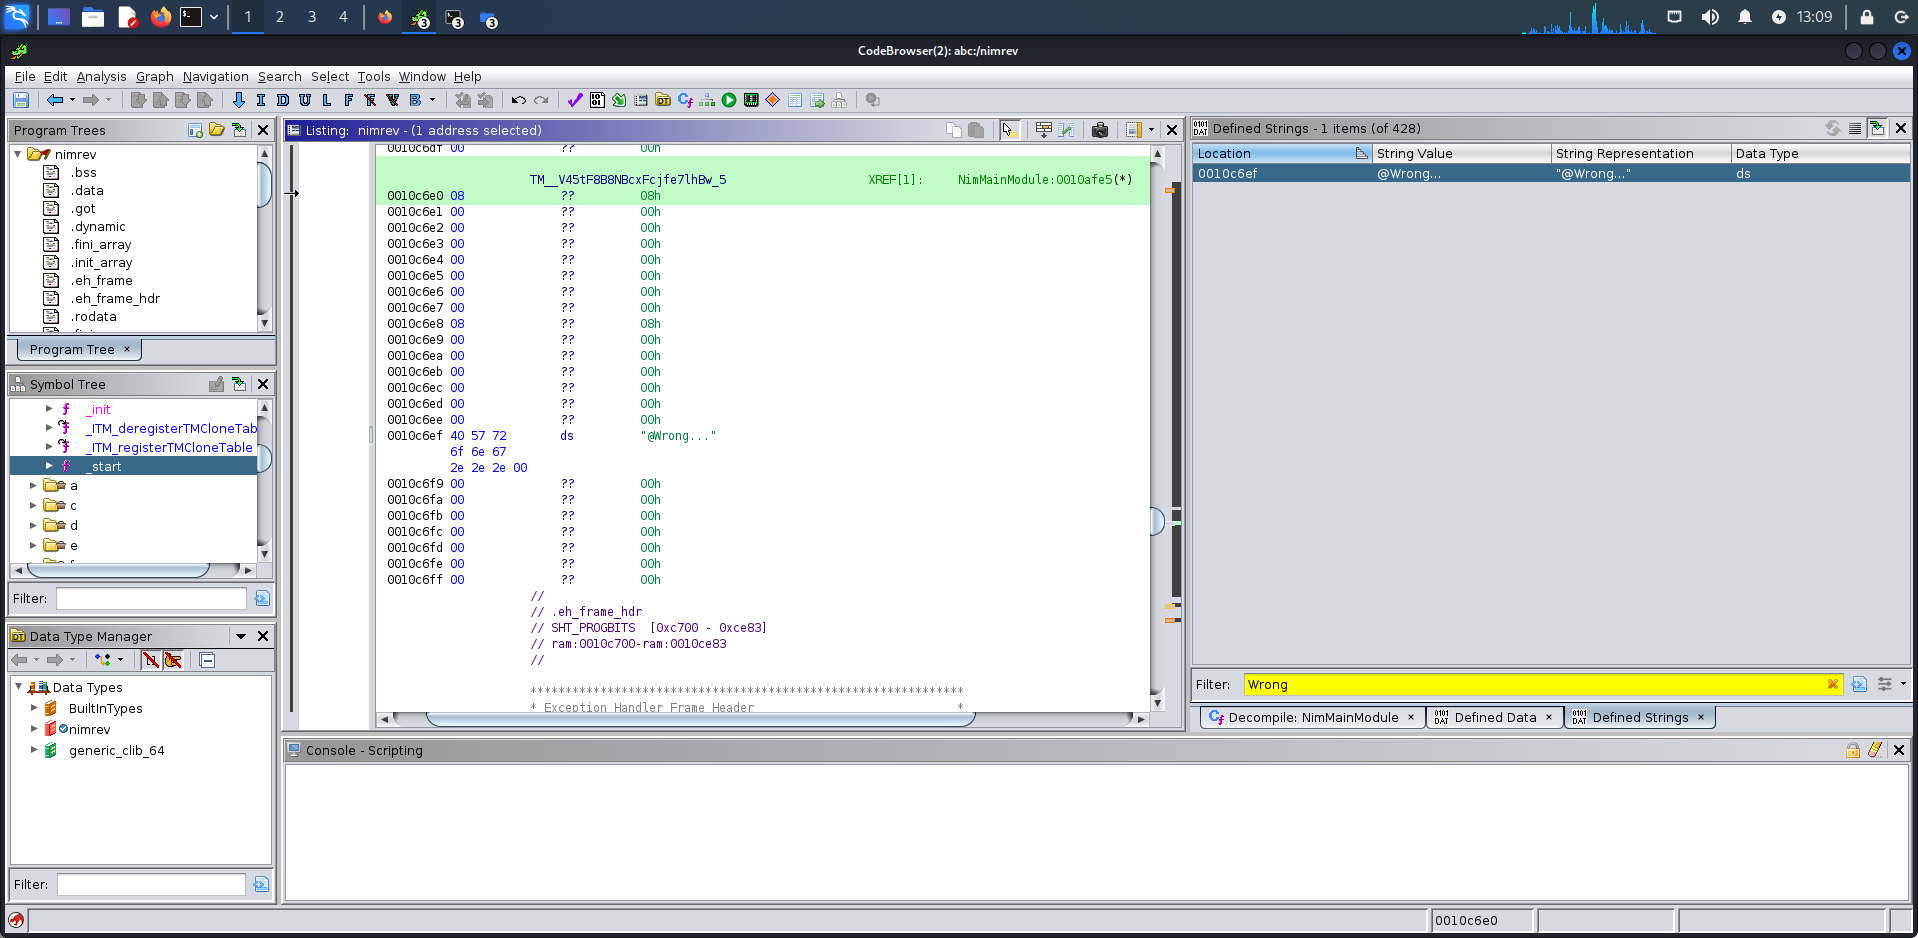Click the Redo icon in the toolbar
The height and width of the screenshot is (938, 1918).
[541, 100]
